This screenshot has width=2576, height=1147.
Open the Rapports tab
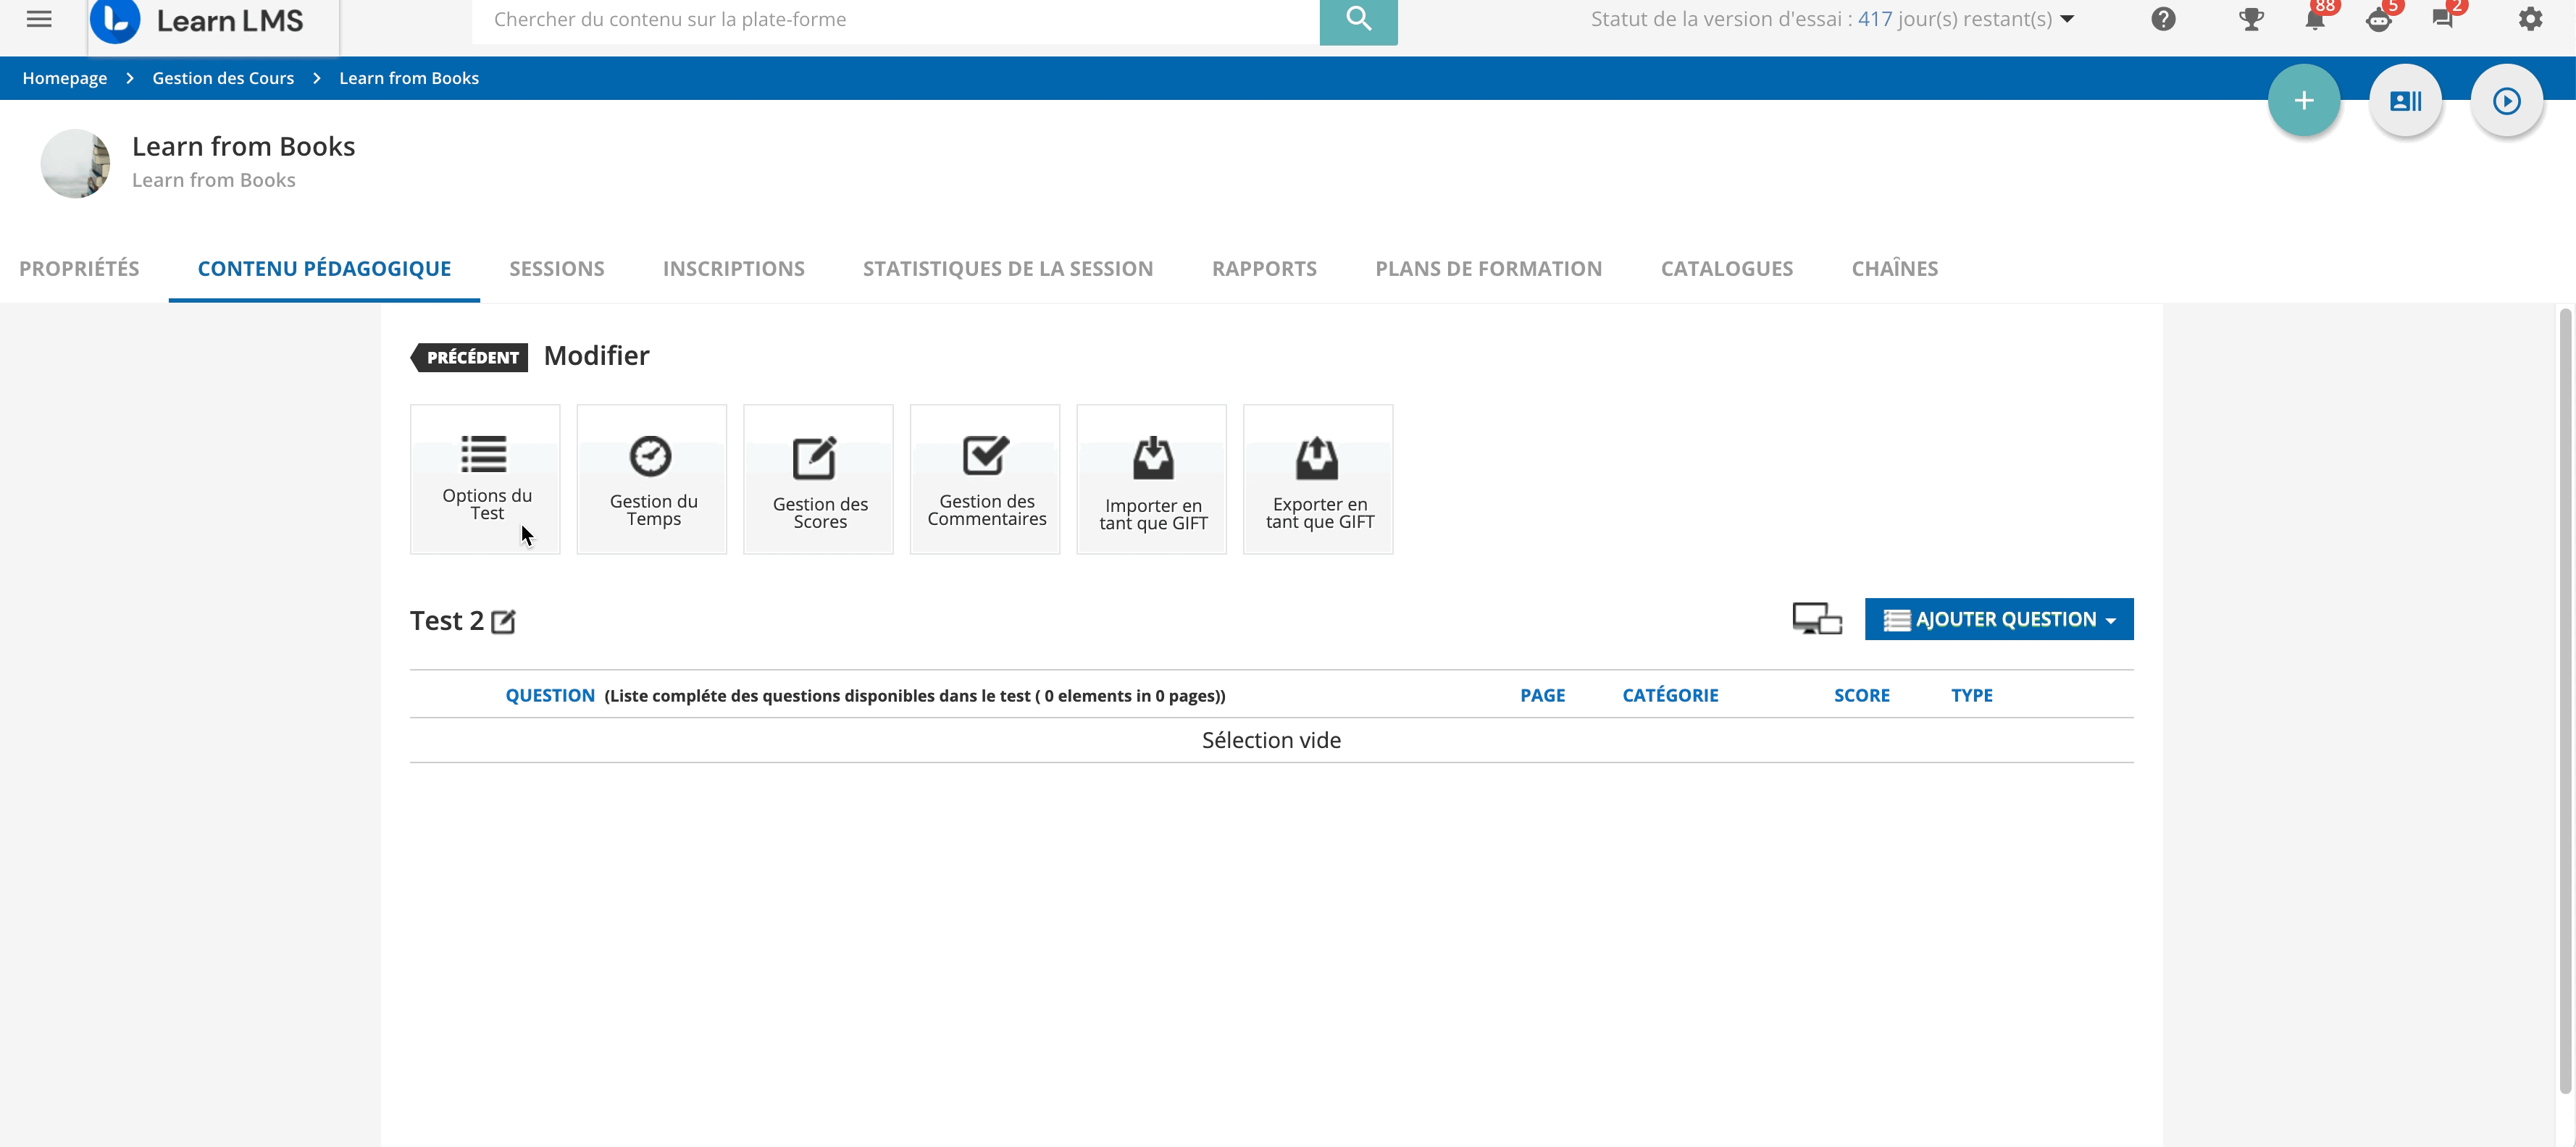point(1264,268)
